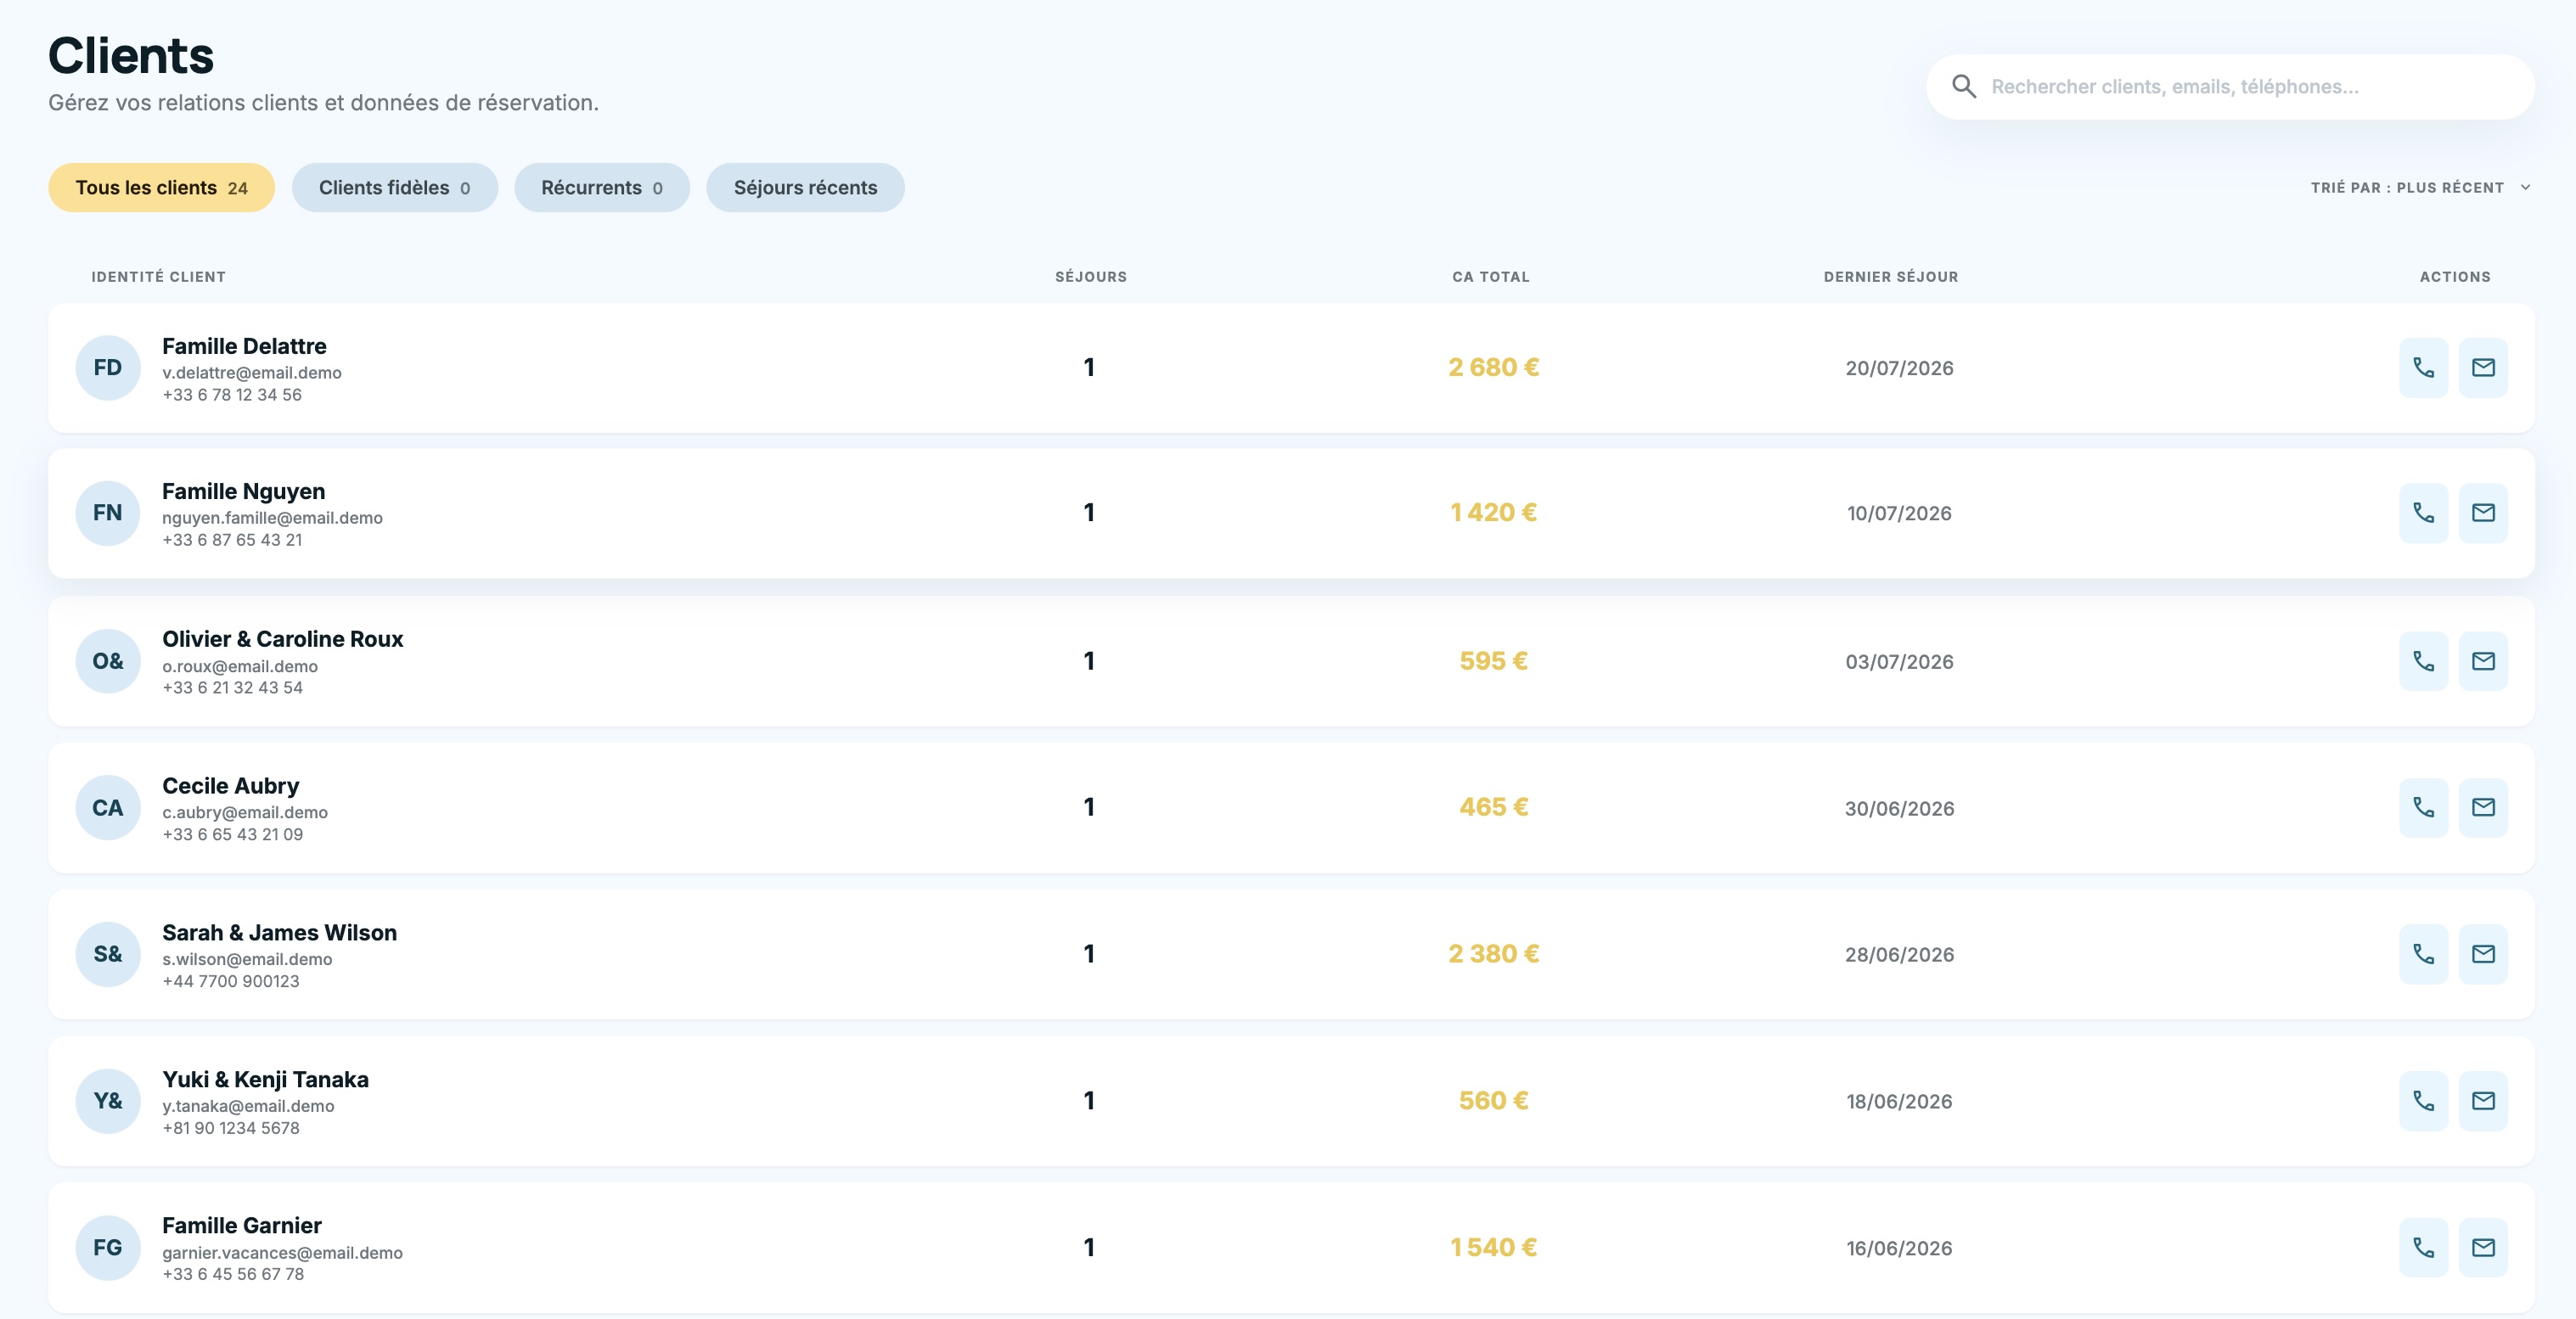Focus the 'Rechercher clients, emails, téléphones...' field
The width and height of the screenshot is (2576, 1319).
tap(2230, 87)
